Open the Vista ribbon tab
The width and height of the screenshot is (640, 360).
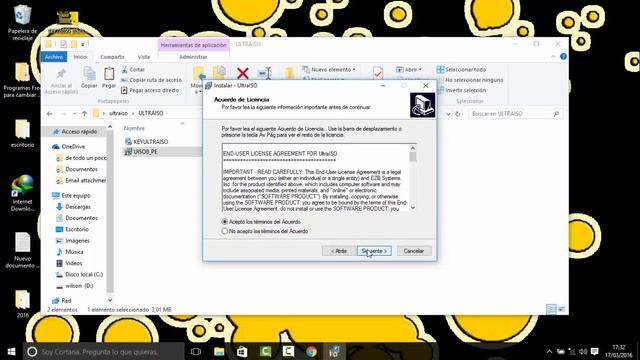[x=144, y=57]
